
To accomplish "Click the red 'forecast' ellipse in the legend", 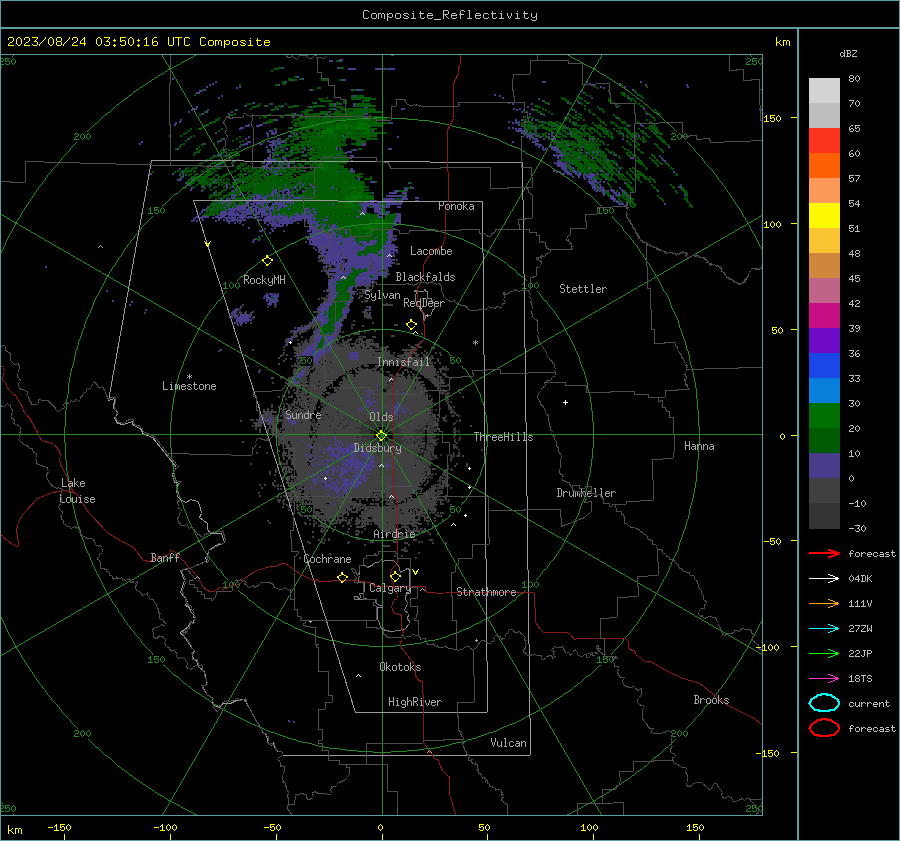I will 824,728.
